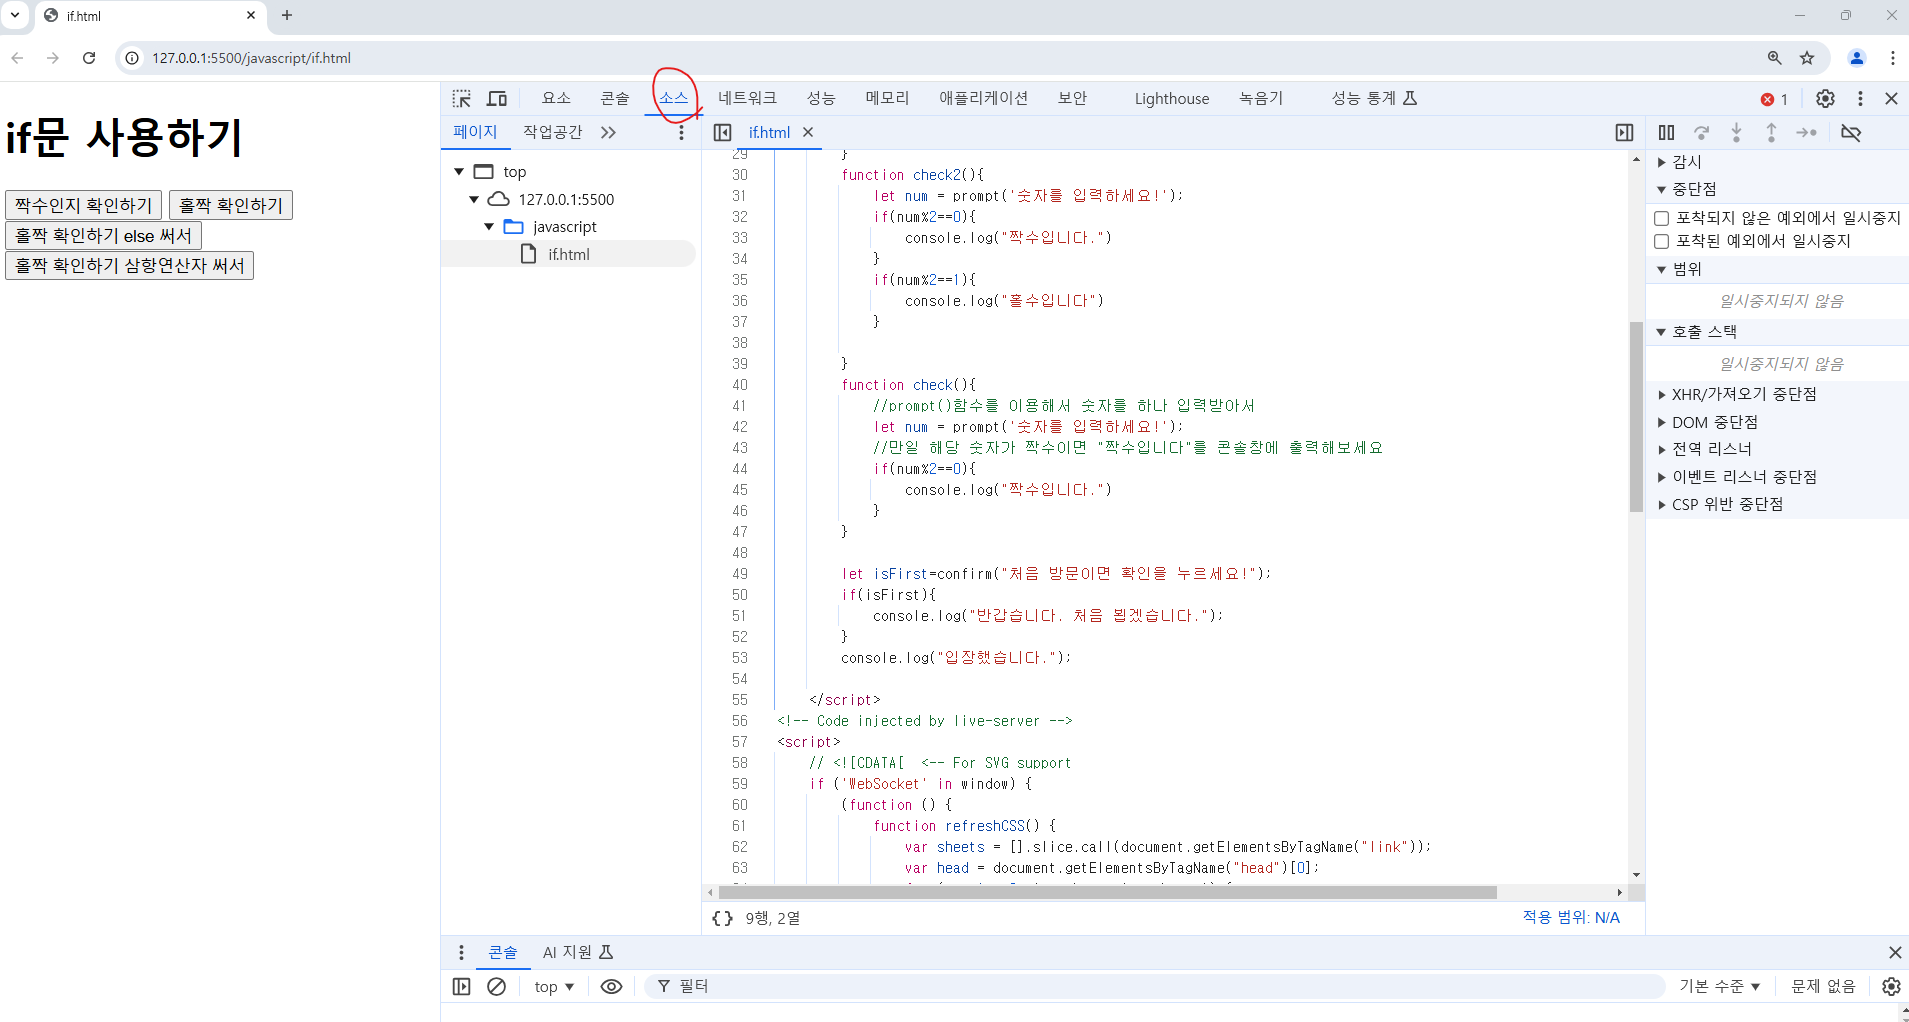Viewport: 1909px width, 1022px height.
Task: Click the step out of function icon
Action: (x=1771, y=132)
